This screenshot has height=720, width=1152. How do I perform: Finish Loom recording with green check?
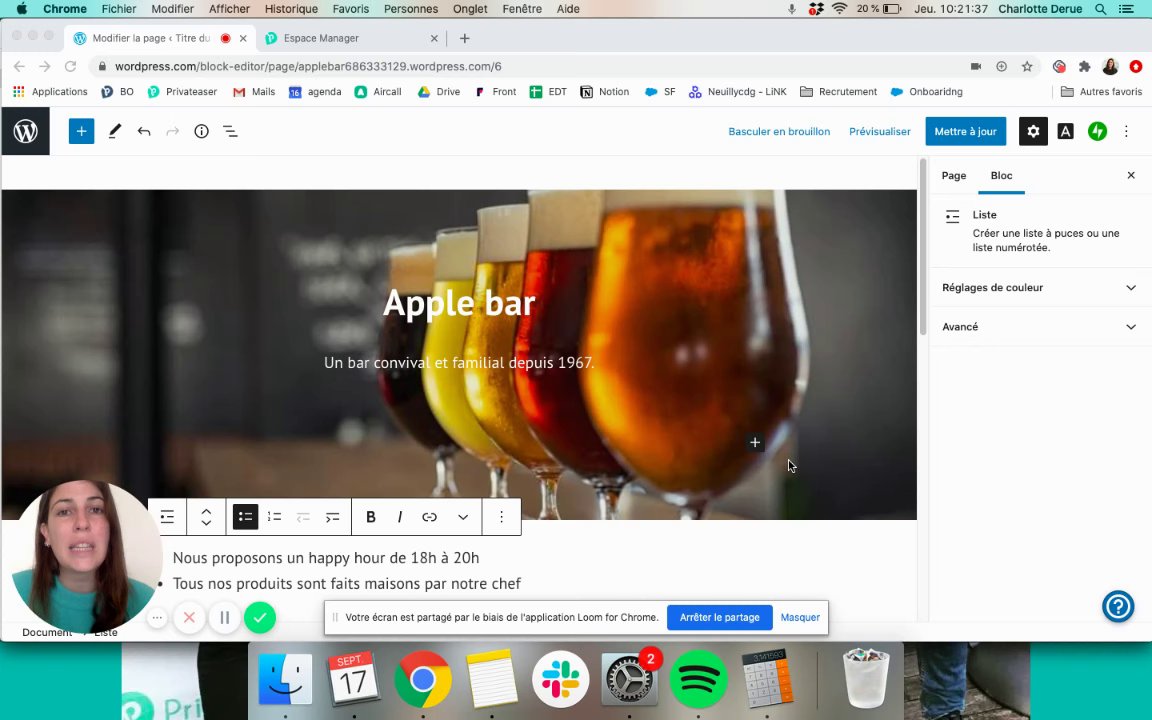click(260, 618)
